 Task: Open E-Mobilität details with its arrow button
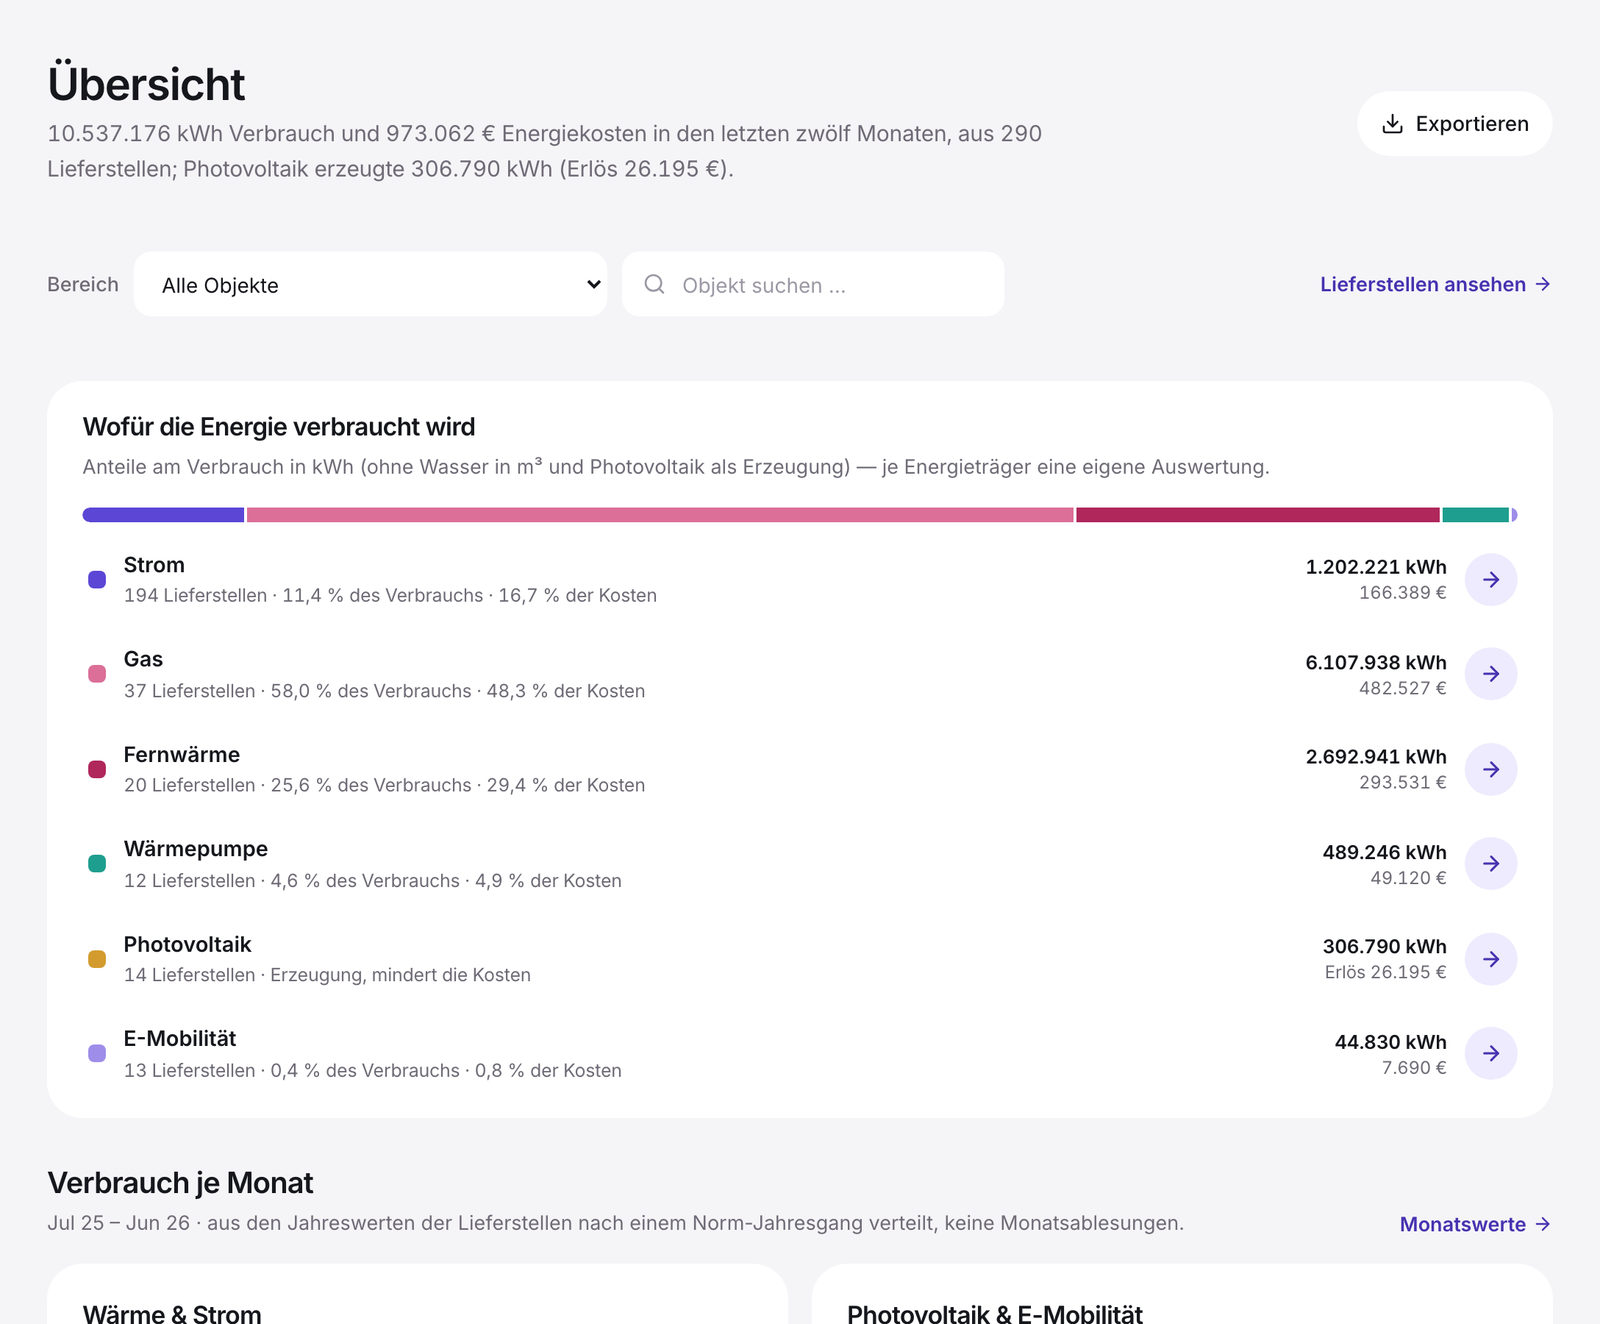(1490, 1053)
